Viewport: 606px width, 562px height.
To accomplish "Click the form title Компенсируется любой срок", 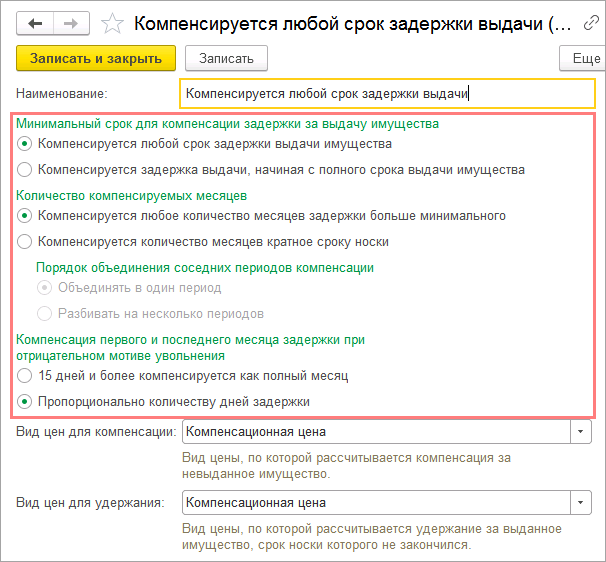I will [x=352, y=24].
